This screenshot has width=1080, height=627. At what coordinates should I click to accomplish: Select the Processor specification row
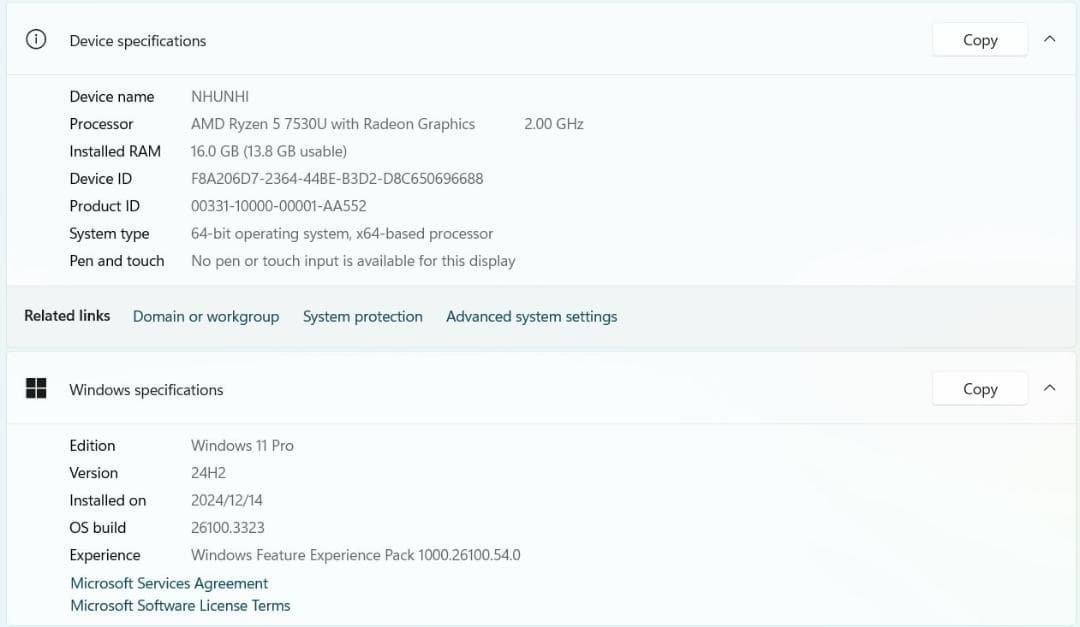pos(332,124)
